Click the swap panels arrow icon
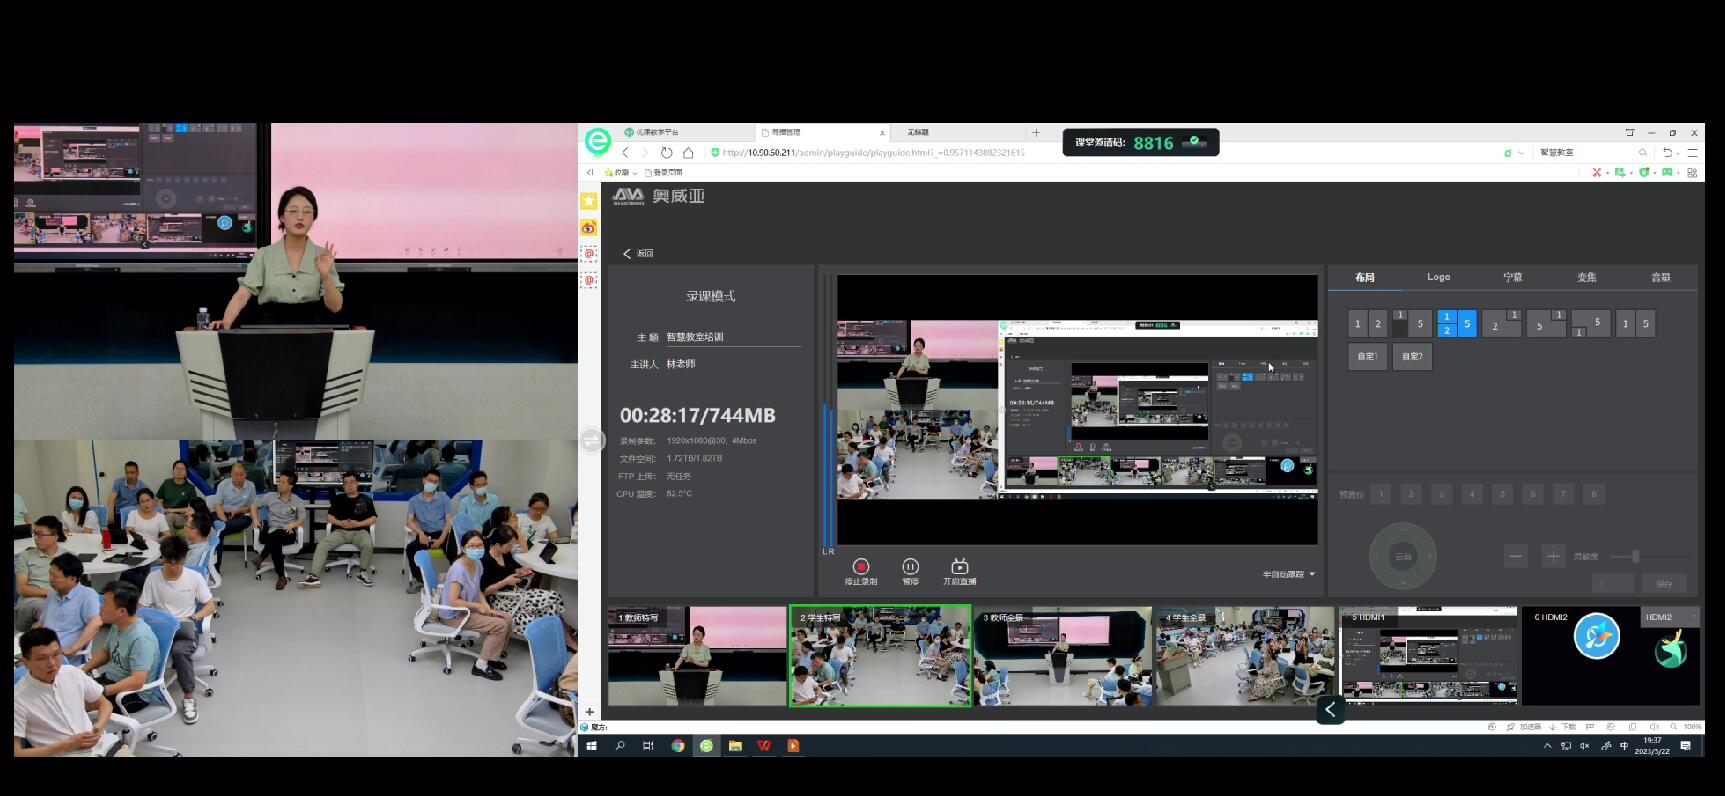The height and width of the screenshot is (796, 1725). click(x=592, y=440)
